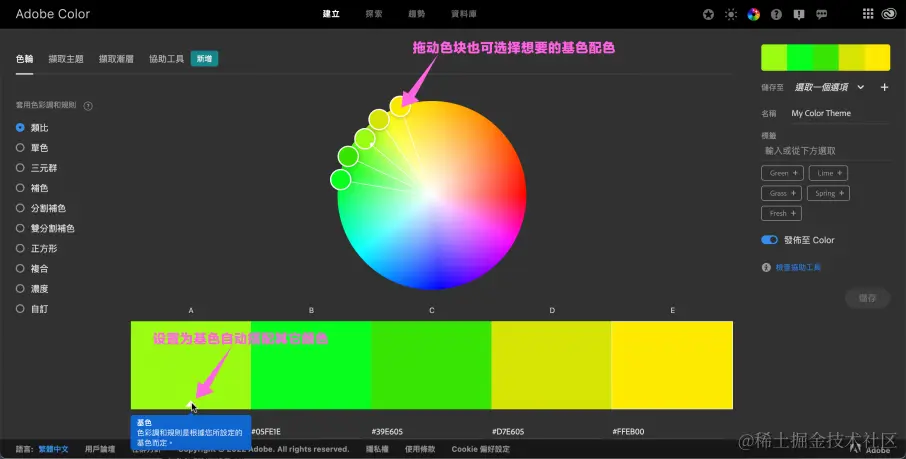The width and height of the screenshot is (906, 459).
Task: Open the Creative Cloud icon
Action: 889,14
